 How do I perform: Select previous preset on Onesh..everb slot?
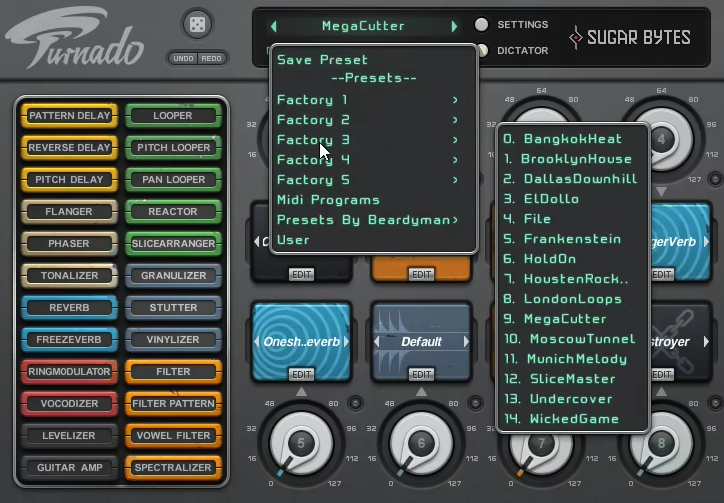(257, 342)
